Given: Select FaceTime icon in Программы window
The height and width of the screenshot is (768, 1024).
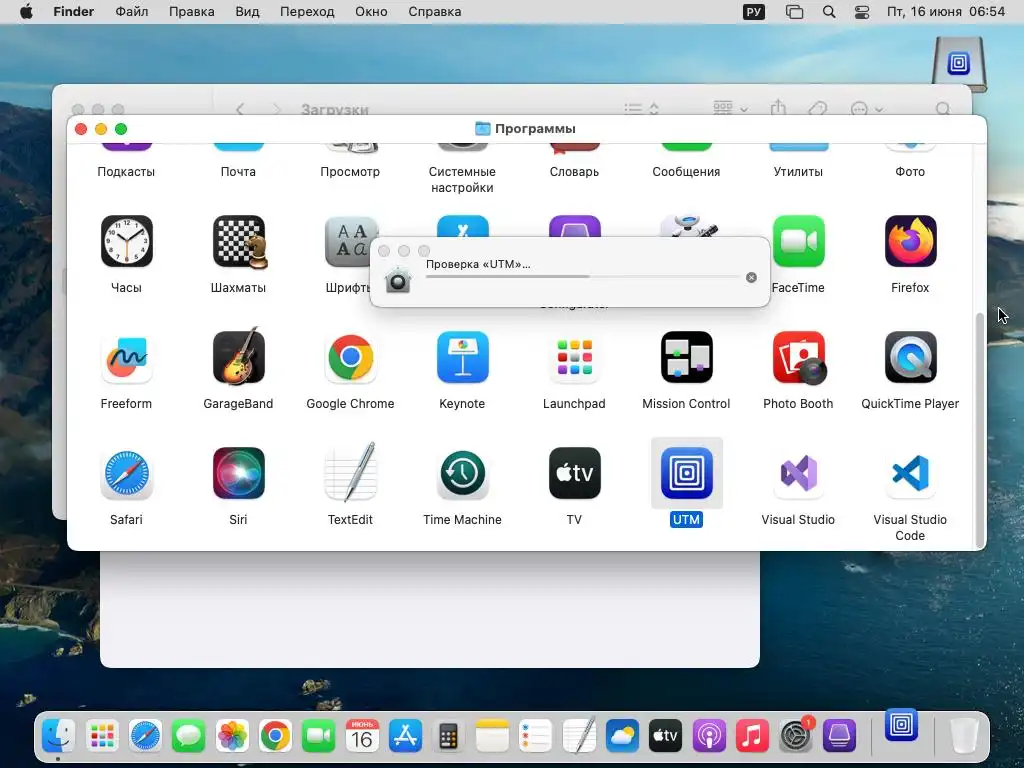Looking at the screenshot, I should coord(798,241).
